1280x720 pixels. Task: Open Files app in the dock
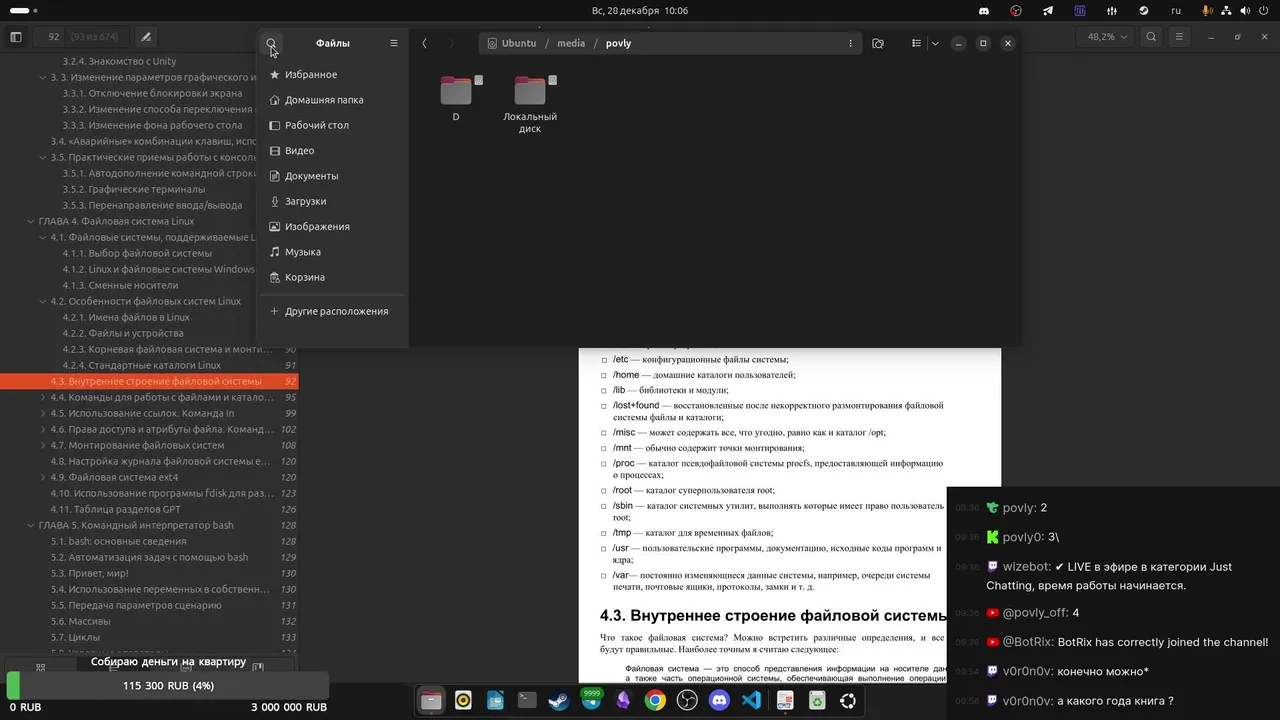point(431,701)
